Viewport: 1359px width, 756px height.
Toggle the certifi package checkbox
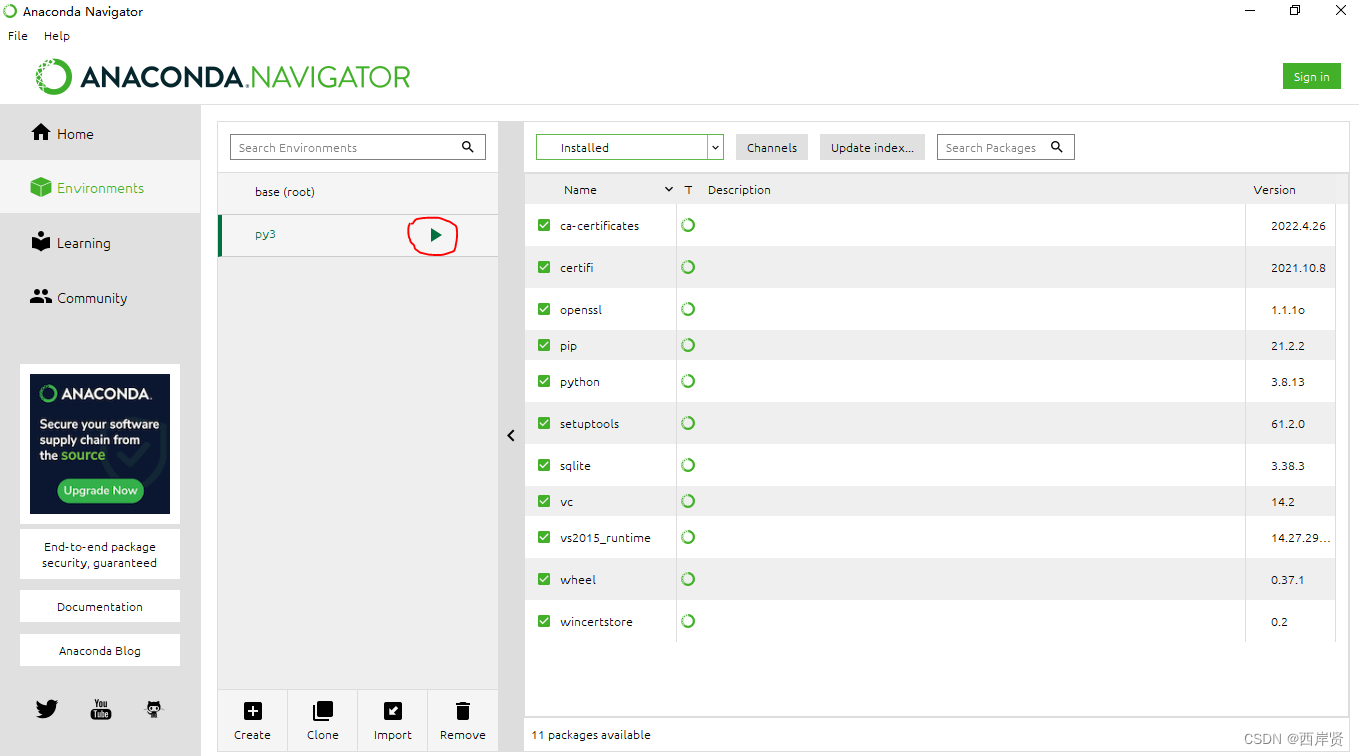tap(544, 267)
